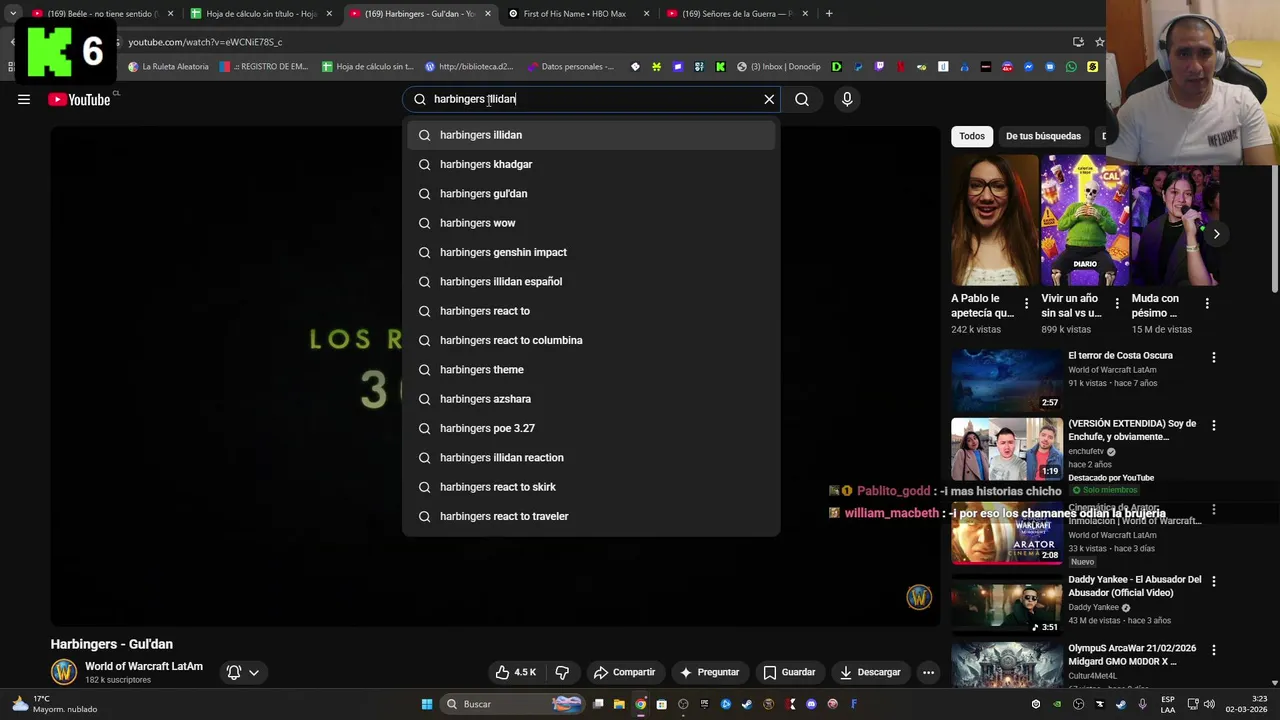
Task: Open "World of Warcraft LatAm" channel name
Action: pos(144,666)
